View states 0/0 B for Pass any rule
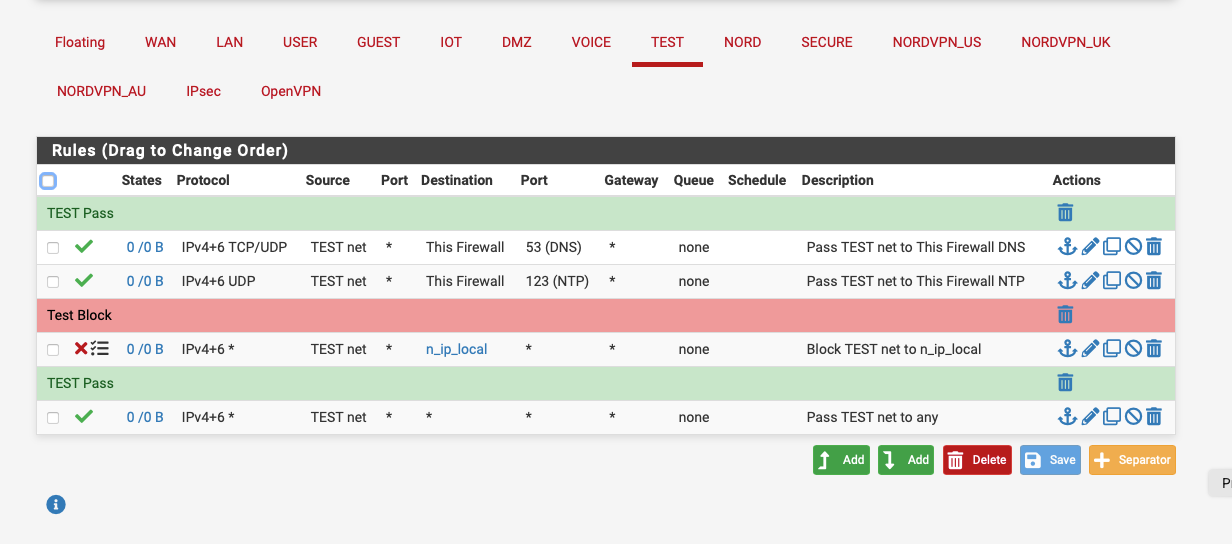Screen dimensions: 1232x544 pyautogui.click(x=145, y=417)
